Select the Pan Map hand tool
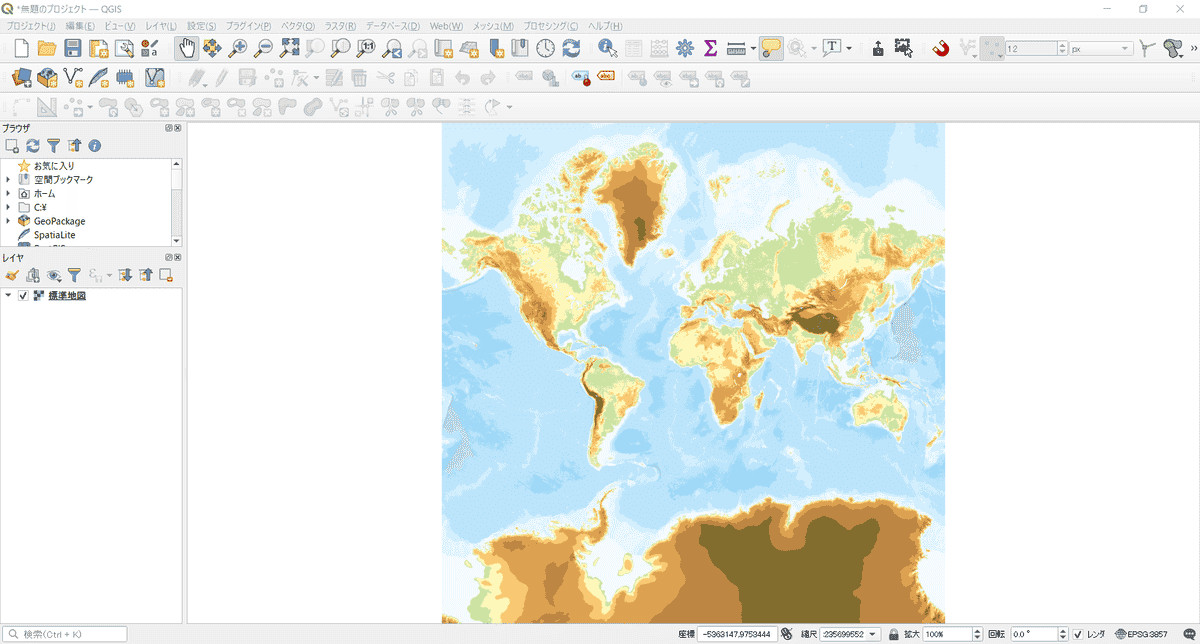The image size is (1200, 644). (186, 48)
